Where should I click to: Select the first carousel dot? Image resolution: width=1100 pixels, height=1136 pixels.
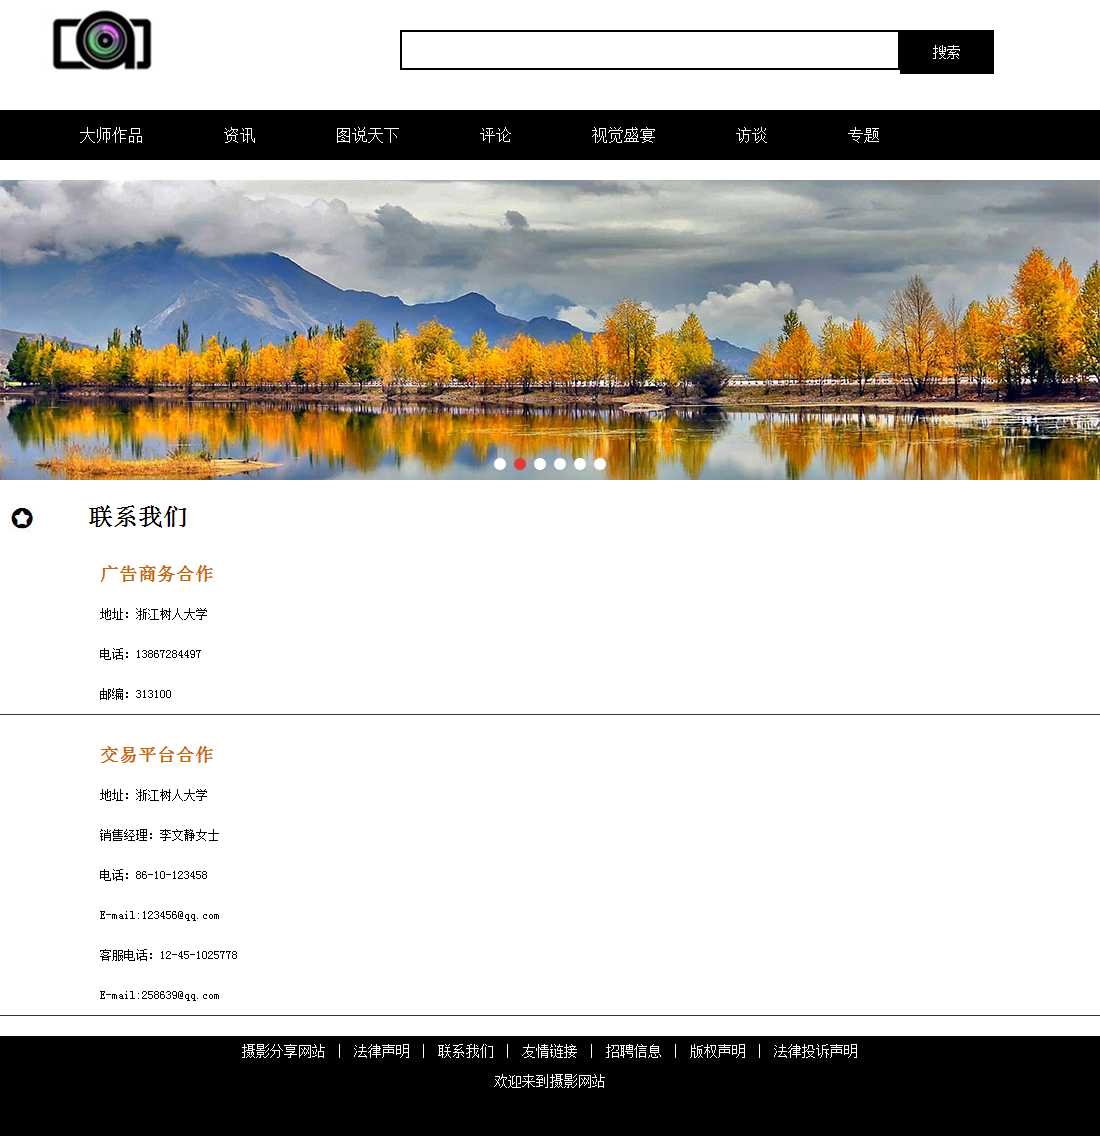pyautogui.click(x=500, y=464)
